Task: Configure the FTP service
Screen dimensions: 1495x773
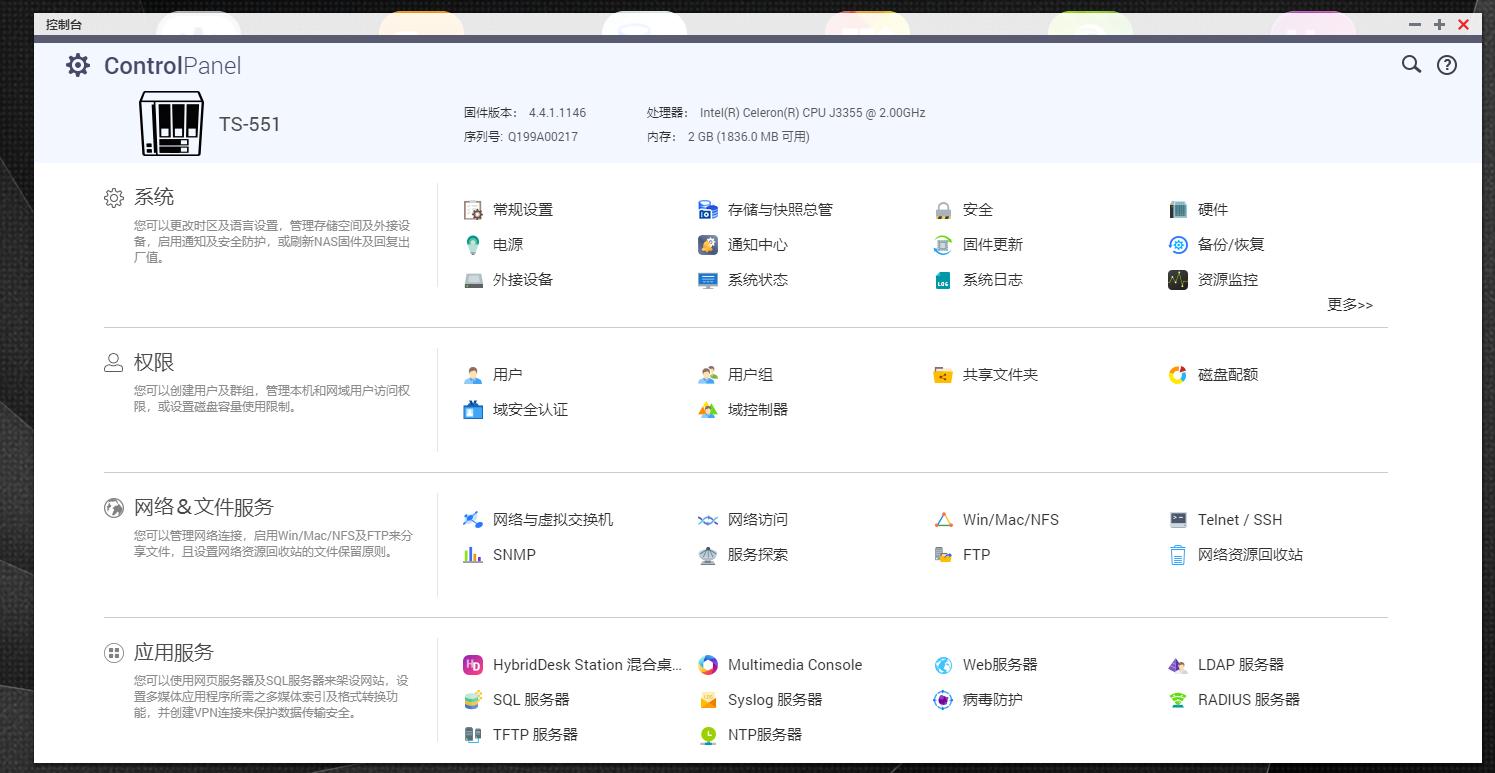Action: pos(976,555)
